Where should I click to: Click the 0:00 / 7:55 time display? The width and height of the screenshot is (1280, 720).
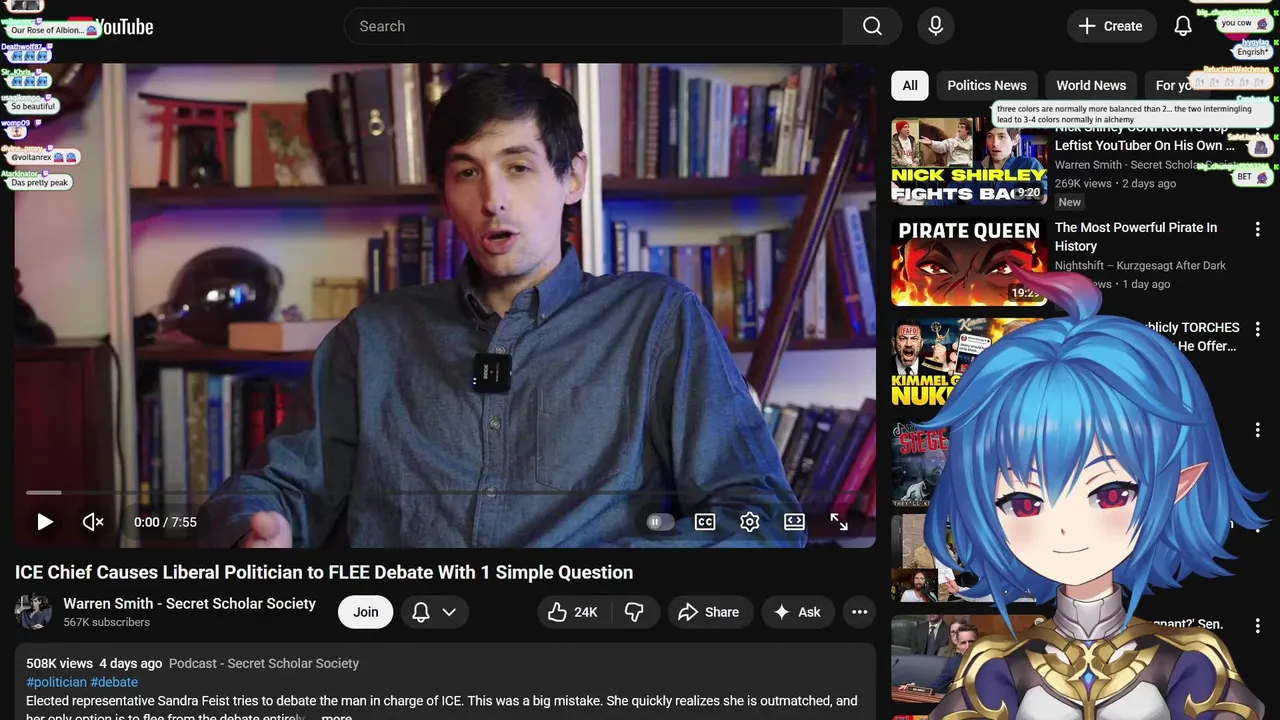tap(165, 522)
